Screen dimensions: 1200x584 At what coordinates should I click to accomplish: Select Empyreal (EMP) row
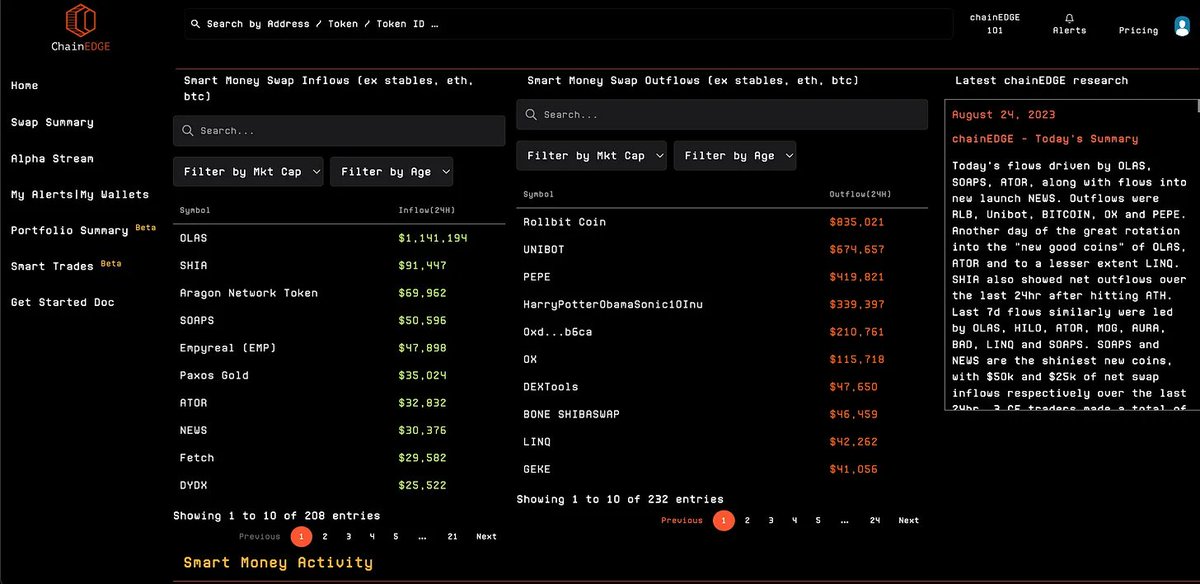[x=339, y=348]
